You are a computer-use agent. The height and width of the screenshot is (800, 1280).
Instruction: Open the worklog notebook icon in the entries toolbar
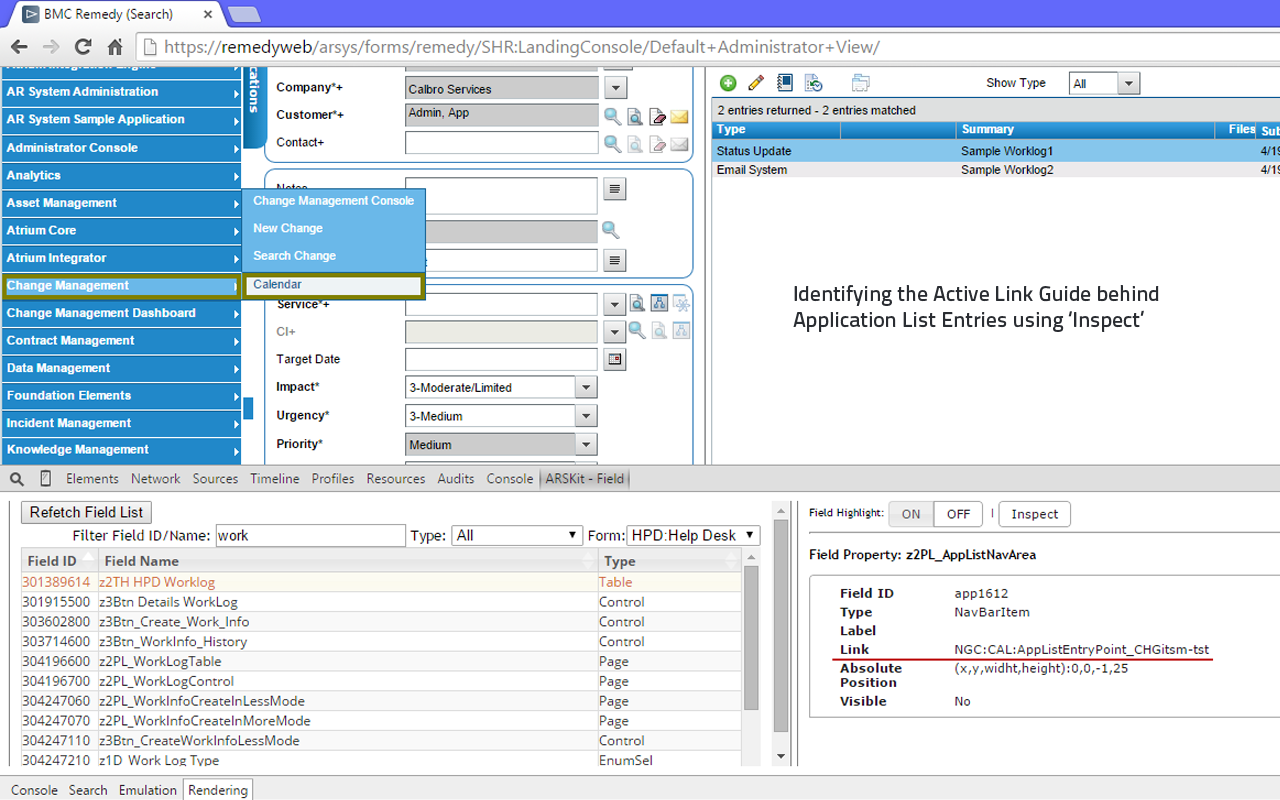pos(785,83)
